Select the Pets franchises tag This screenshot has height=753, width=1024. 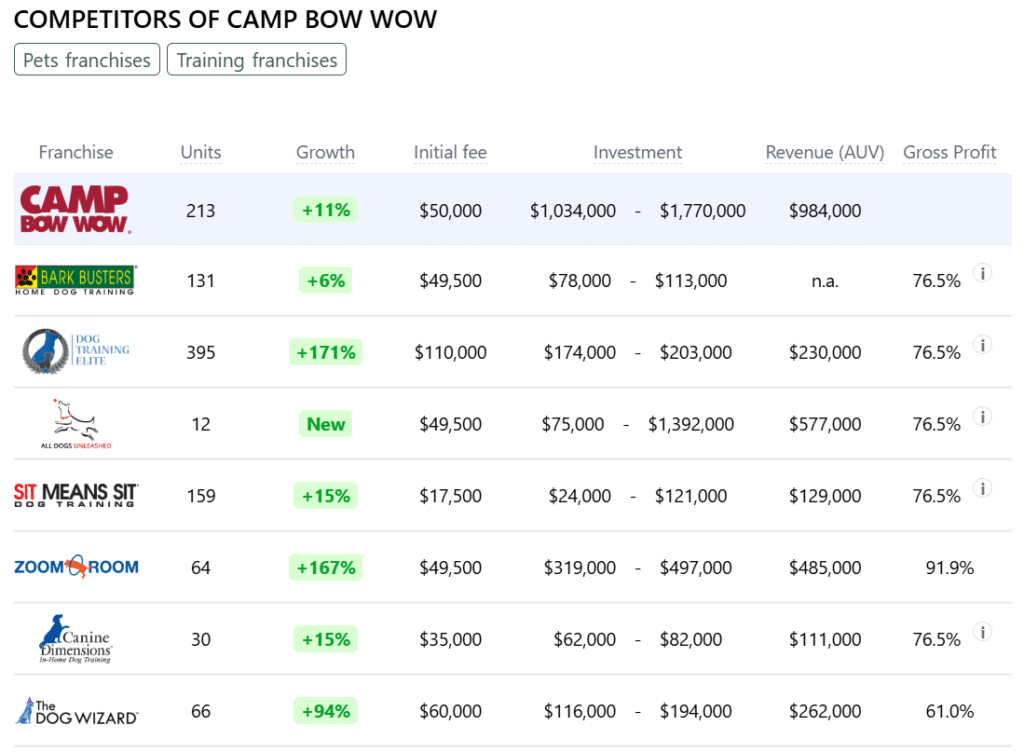point(87,59)
